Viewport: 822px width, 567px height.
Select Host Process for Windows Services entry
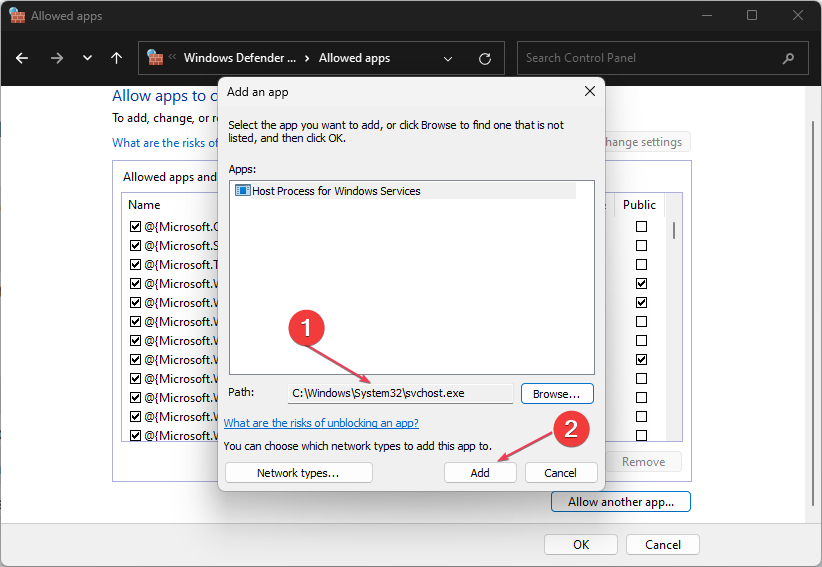tap(405, 191)
